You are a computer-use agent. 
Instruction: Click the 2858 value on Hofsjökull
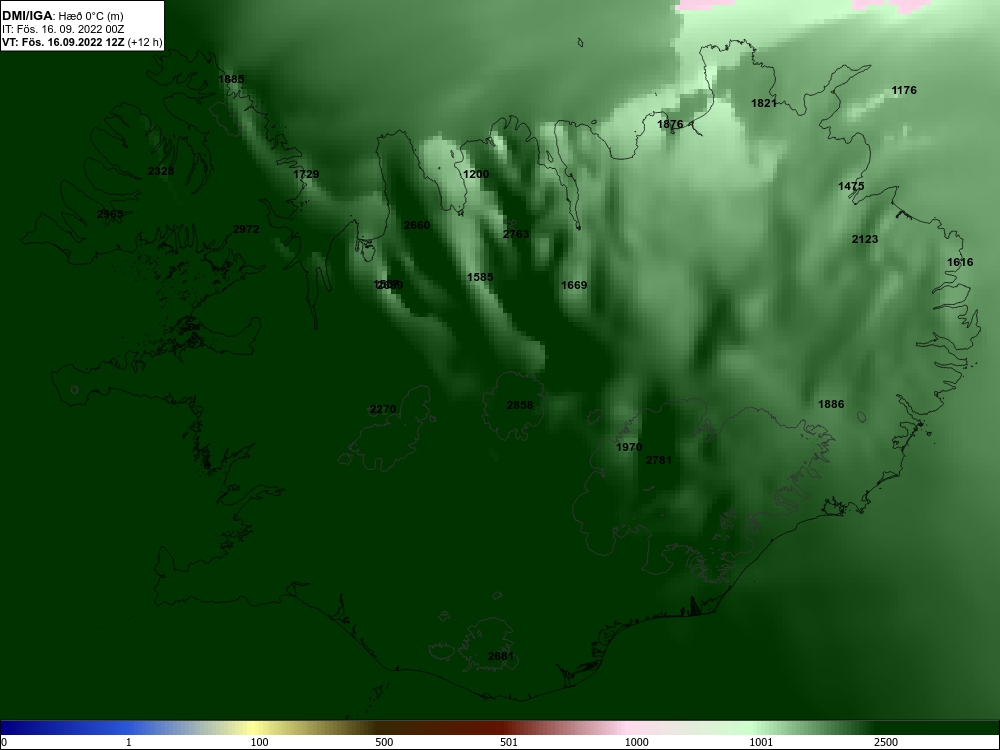(520, 405)
